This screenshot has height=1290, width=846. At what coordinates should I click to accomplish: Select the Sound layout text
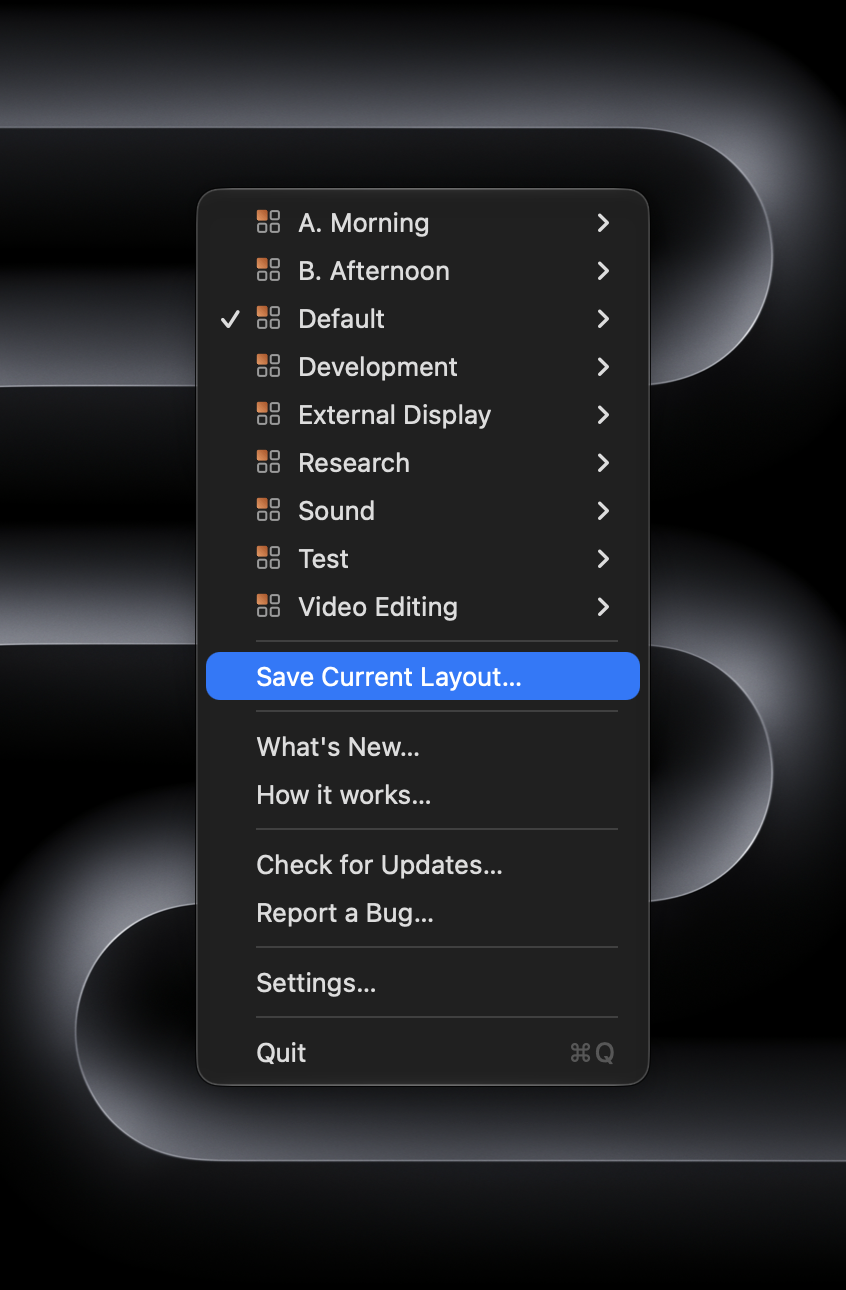point(336,510)
